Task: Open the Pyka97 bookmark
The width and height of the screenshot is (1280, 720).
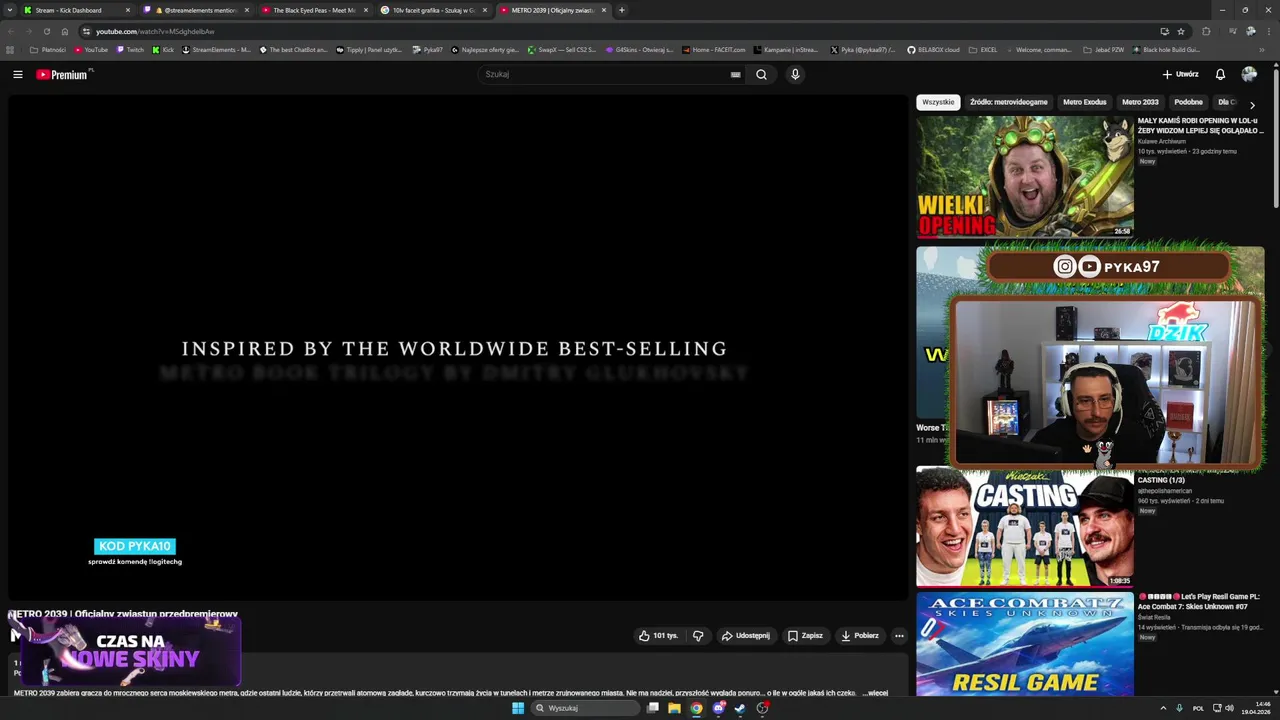Action: pos(427,49)
